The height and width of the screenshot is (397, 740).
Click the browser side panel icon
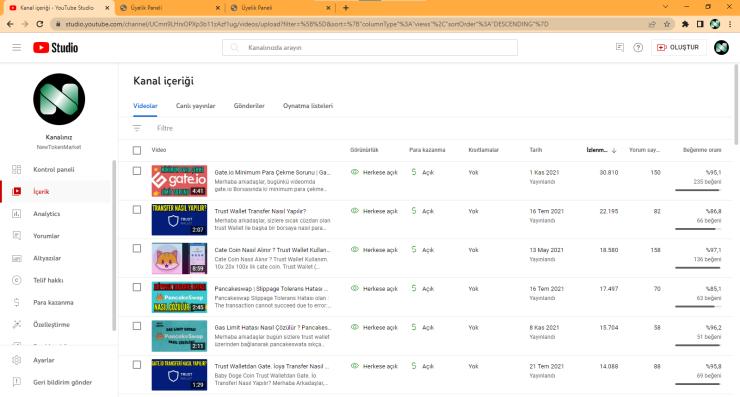[700, 24]
